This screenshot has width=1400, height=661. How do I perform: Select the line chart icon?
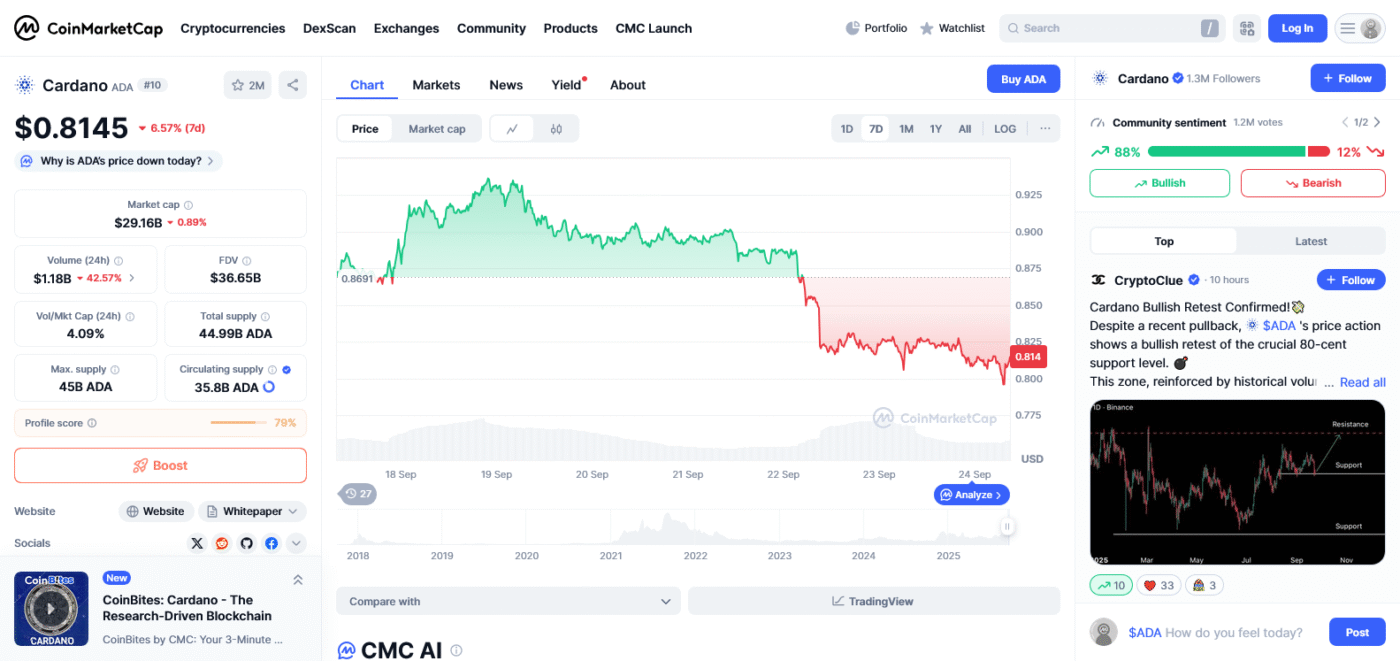pos(513,129)
